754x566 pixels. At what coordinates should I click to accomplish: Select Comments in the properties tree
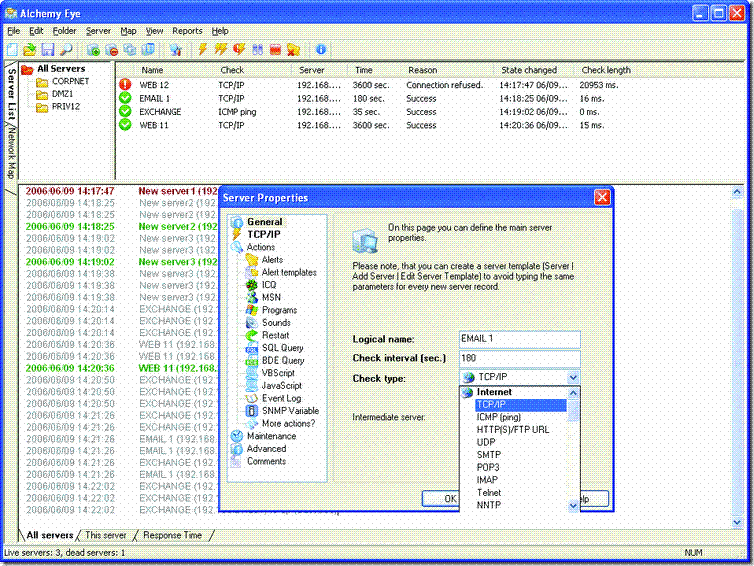(266, 461)
